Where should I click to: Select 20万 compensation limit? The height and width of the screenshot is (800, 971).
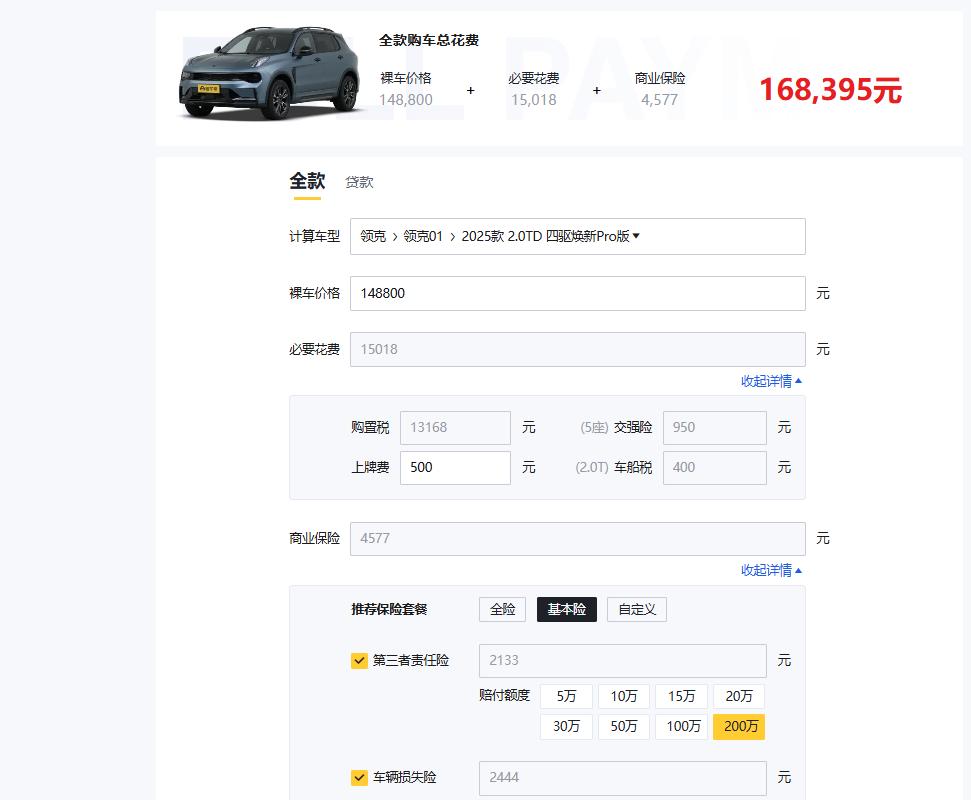click(739, 697)
